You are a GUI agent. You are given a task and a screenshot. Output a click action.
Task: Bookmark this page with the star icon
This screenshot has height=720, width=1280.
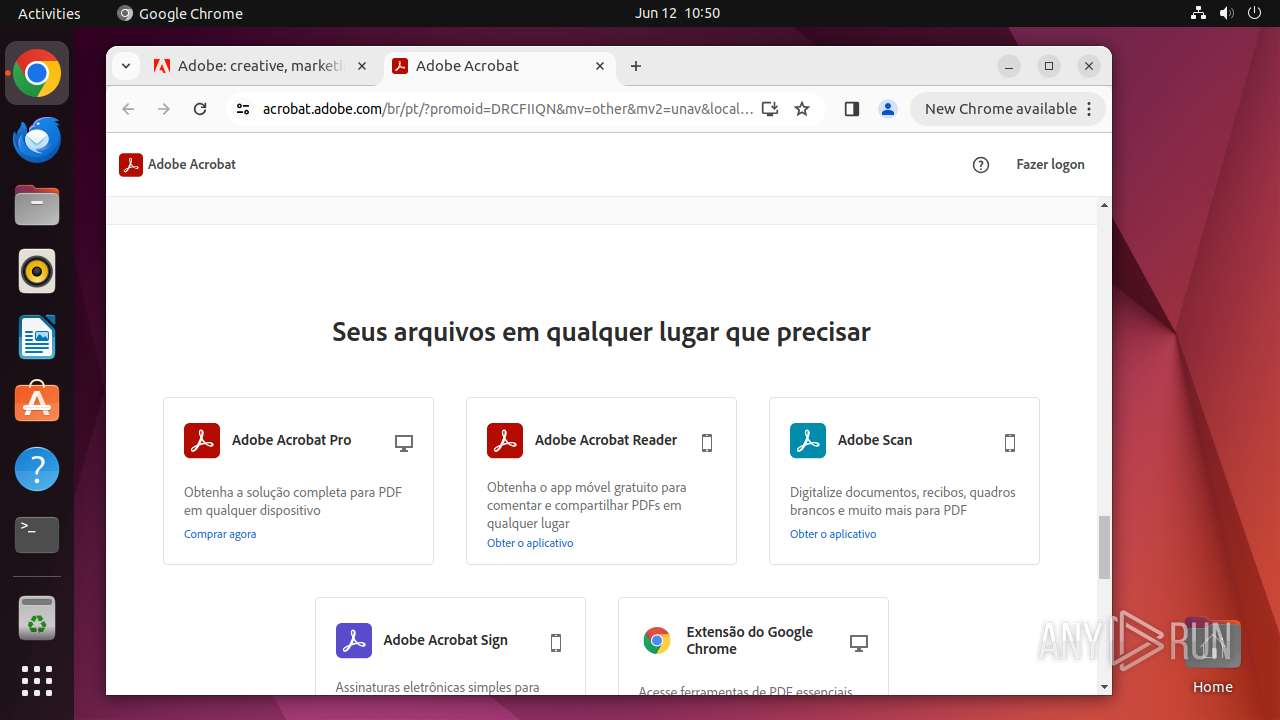click(x=802, y=109)
